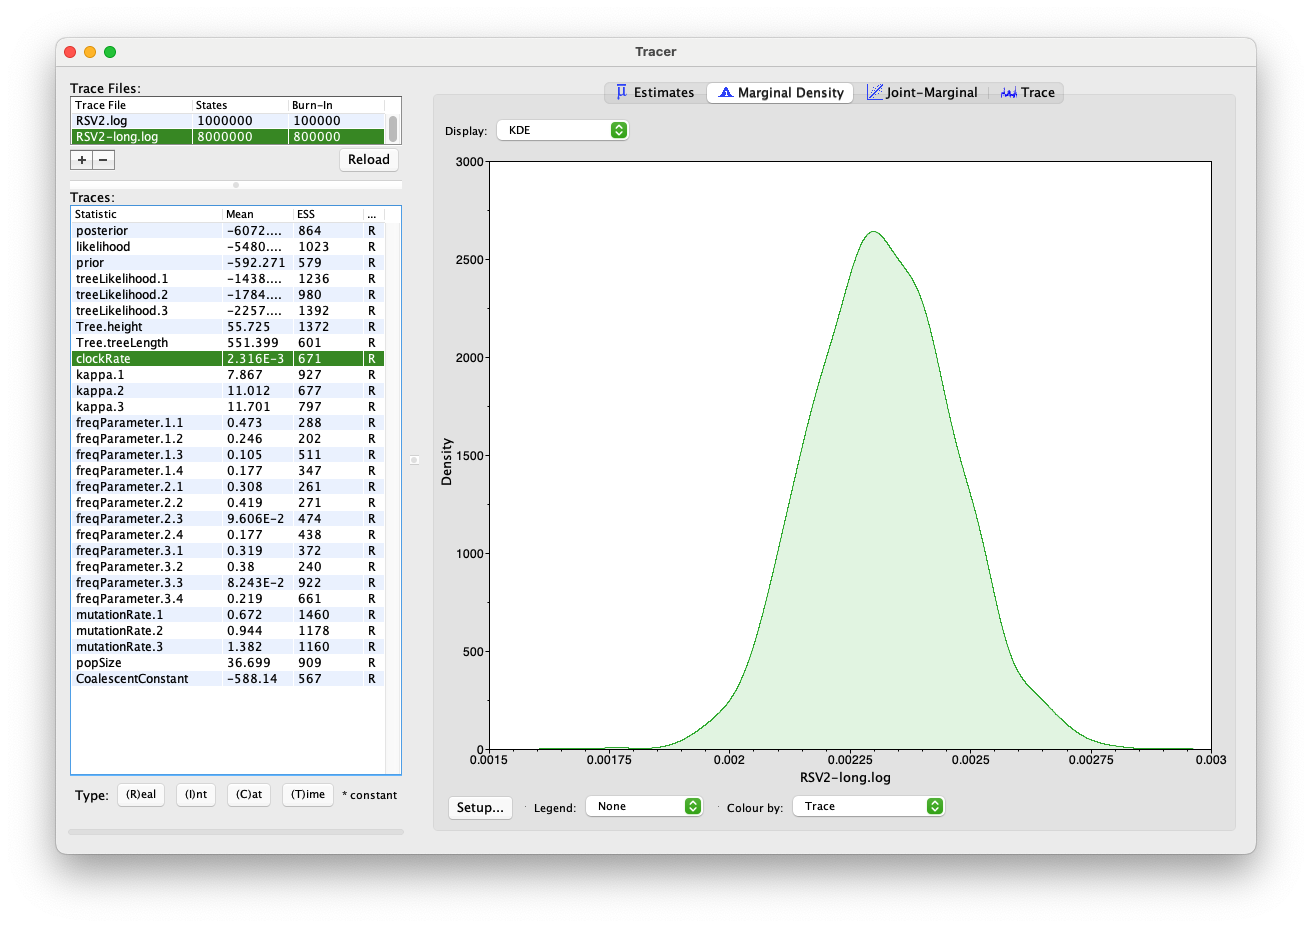
Task: Select freqParameter.2.2 row
Action: (x=228, y=502)
